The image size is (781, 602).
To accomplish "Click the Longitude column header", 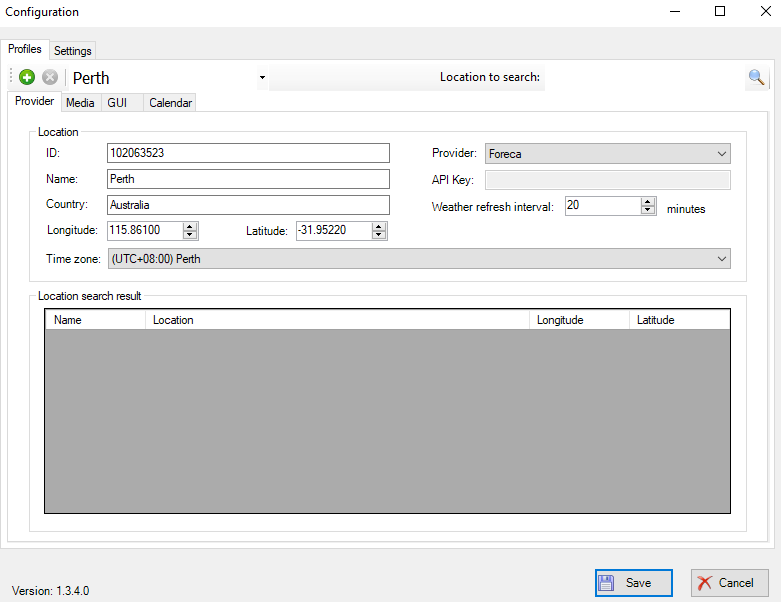I will pyautogui.click(x=579, y=320).
